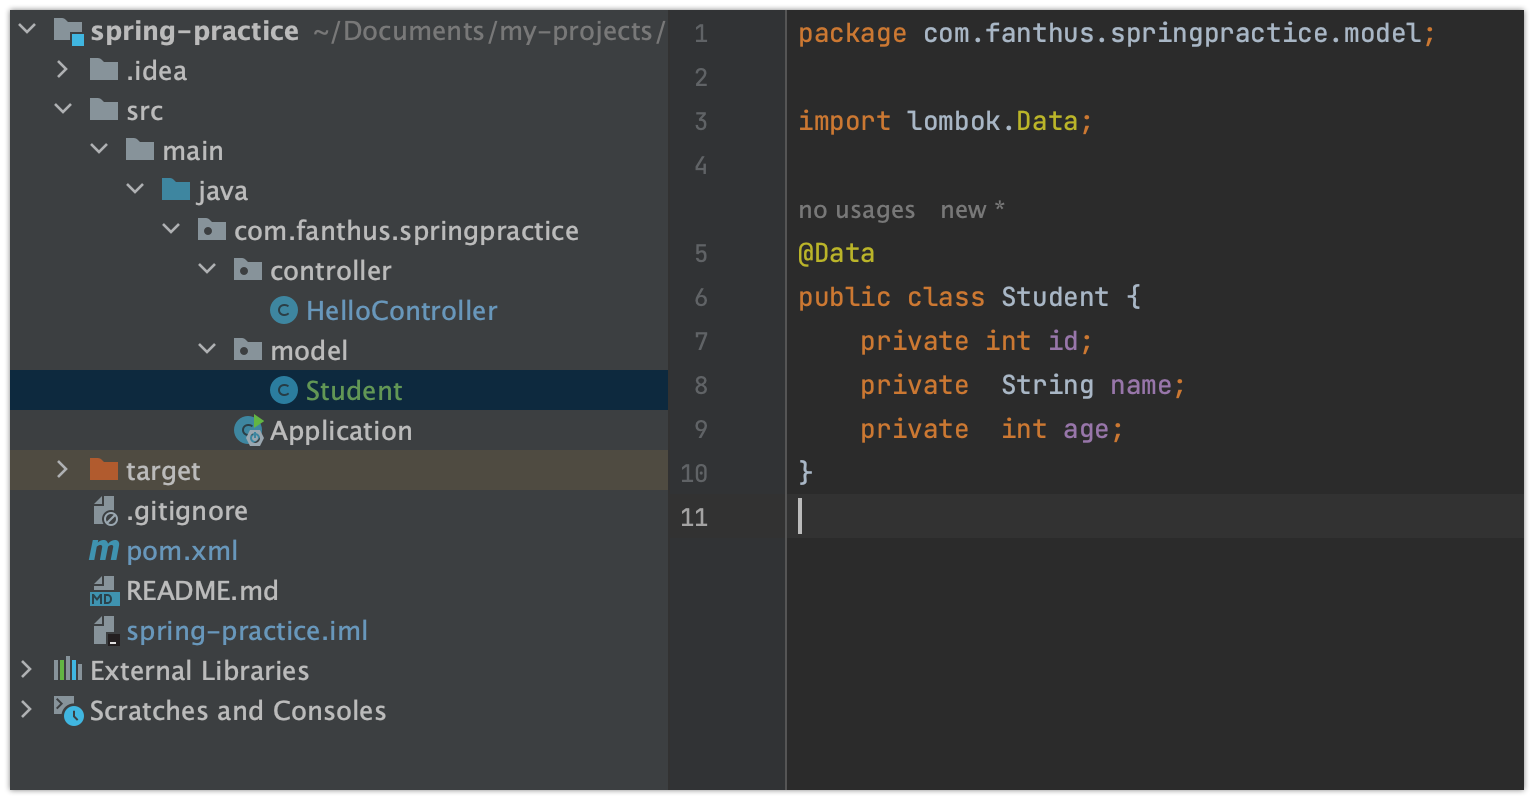Expand External Libraries node
Viewport: 1534px width, 800px height.
click(27, 670)
